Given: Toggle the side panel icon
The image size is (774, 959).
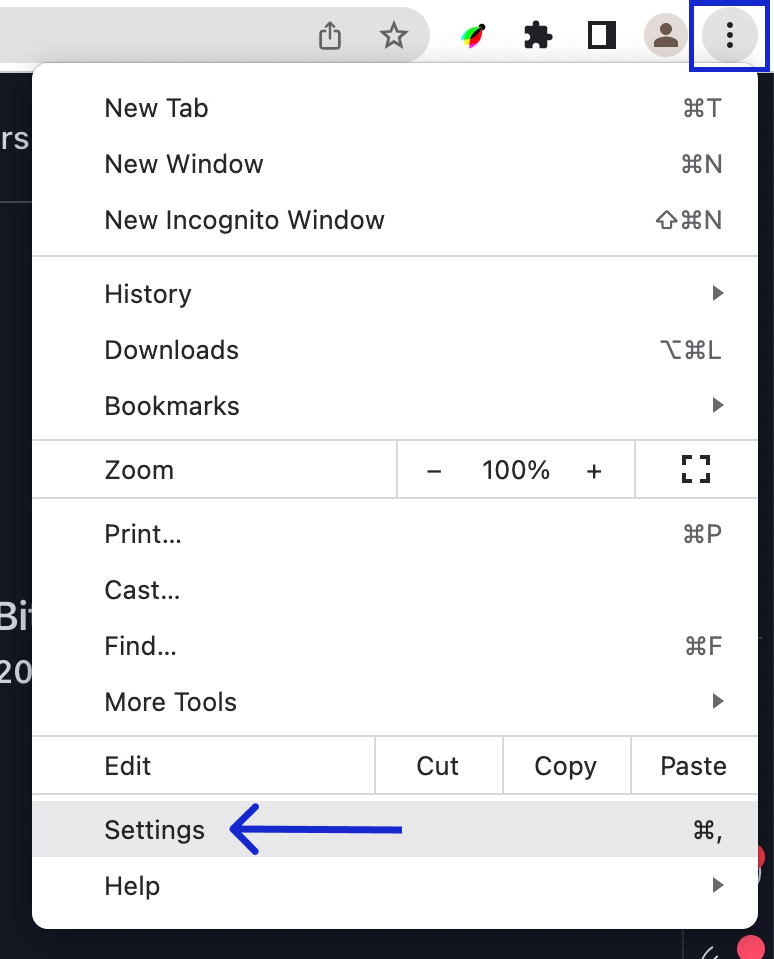Looking at the screenshot, I should pyautogui.click(x=601, y=37).
